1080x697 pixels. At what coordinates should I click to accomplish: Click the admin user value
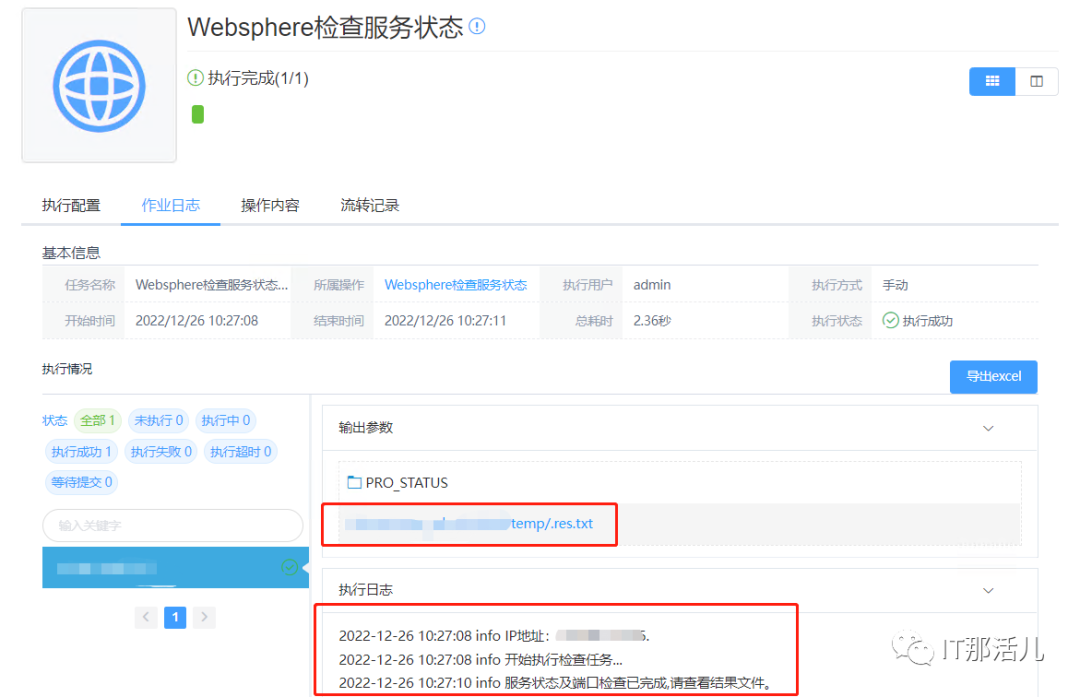tap(652, 284)
